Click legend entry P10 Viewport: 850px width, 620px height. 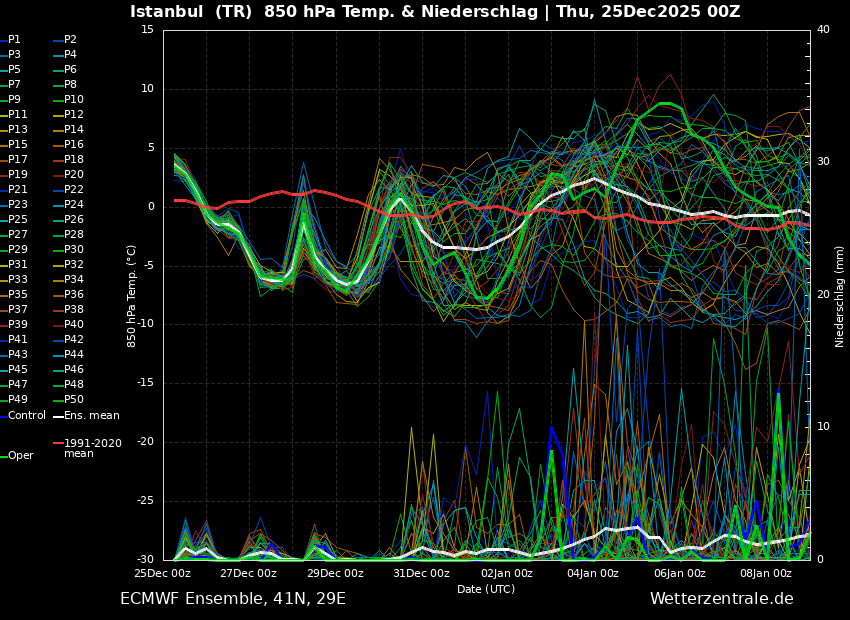tap(69, 100)
